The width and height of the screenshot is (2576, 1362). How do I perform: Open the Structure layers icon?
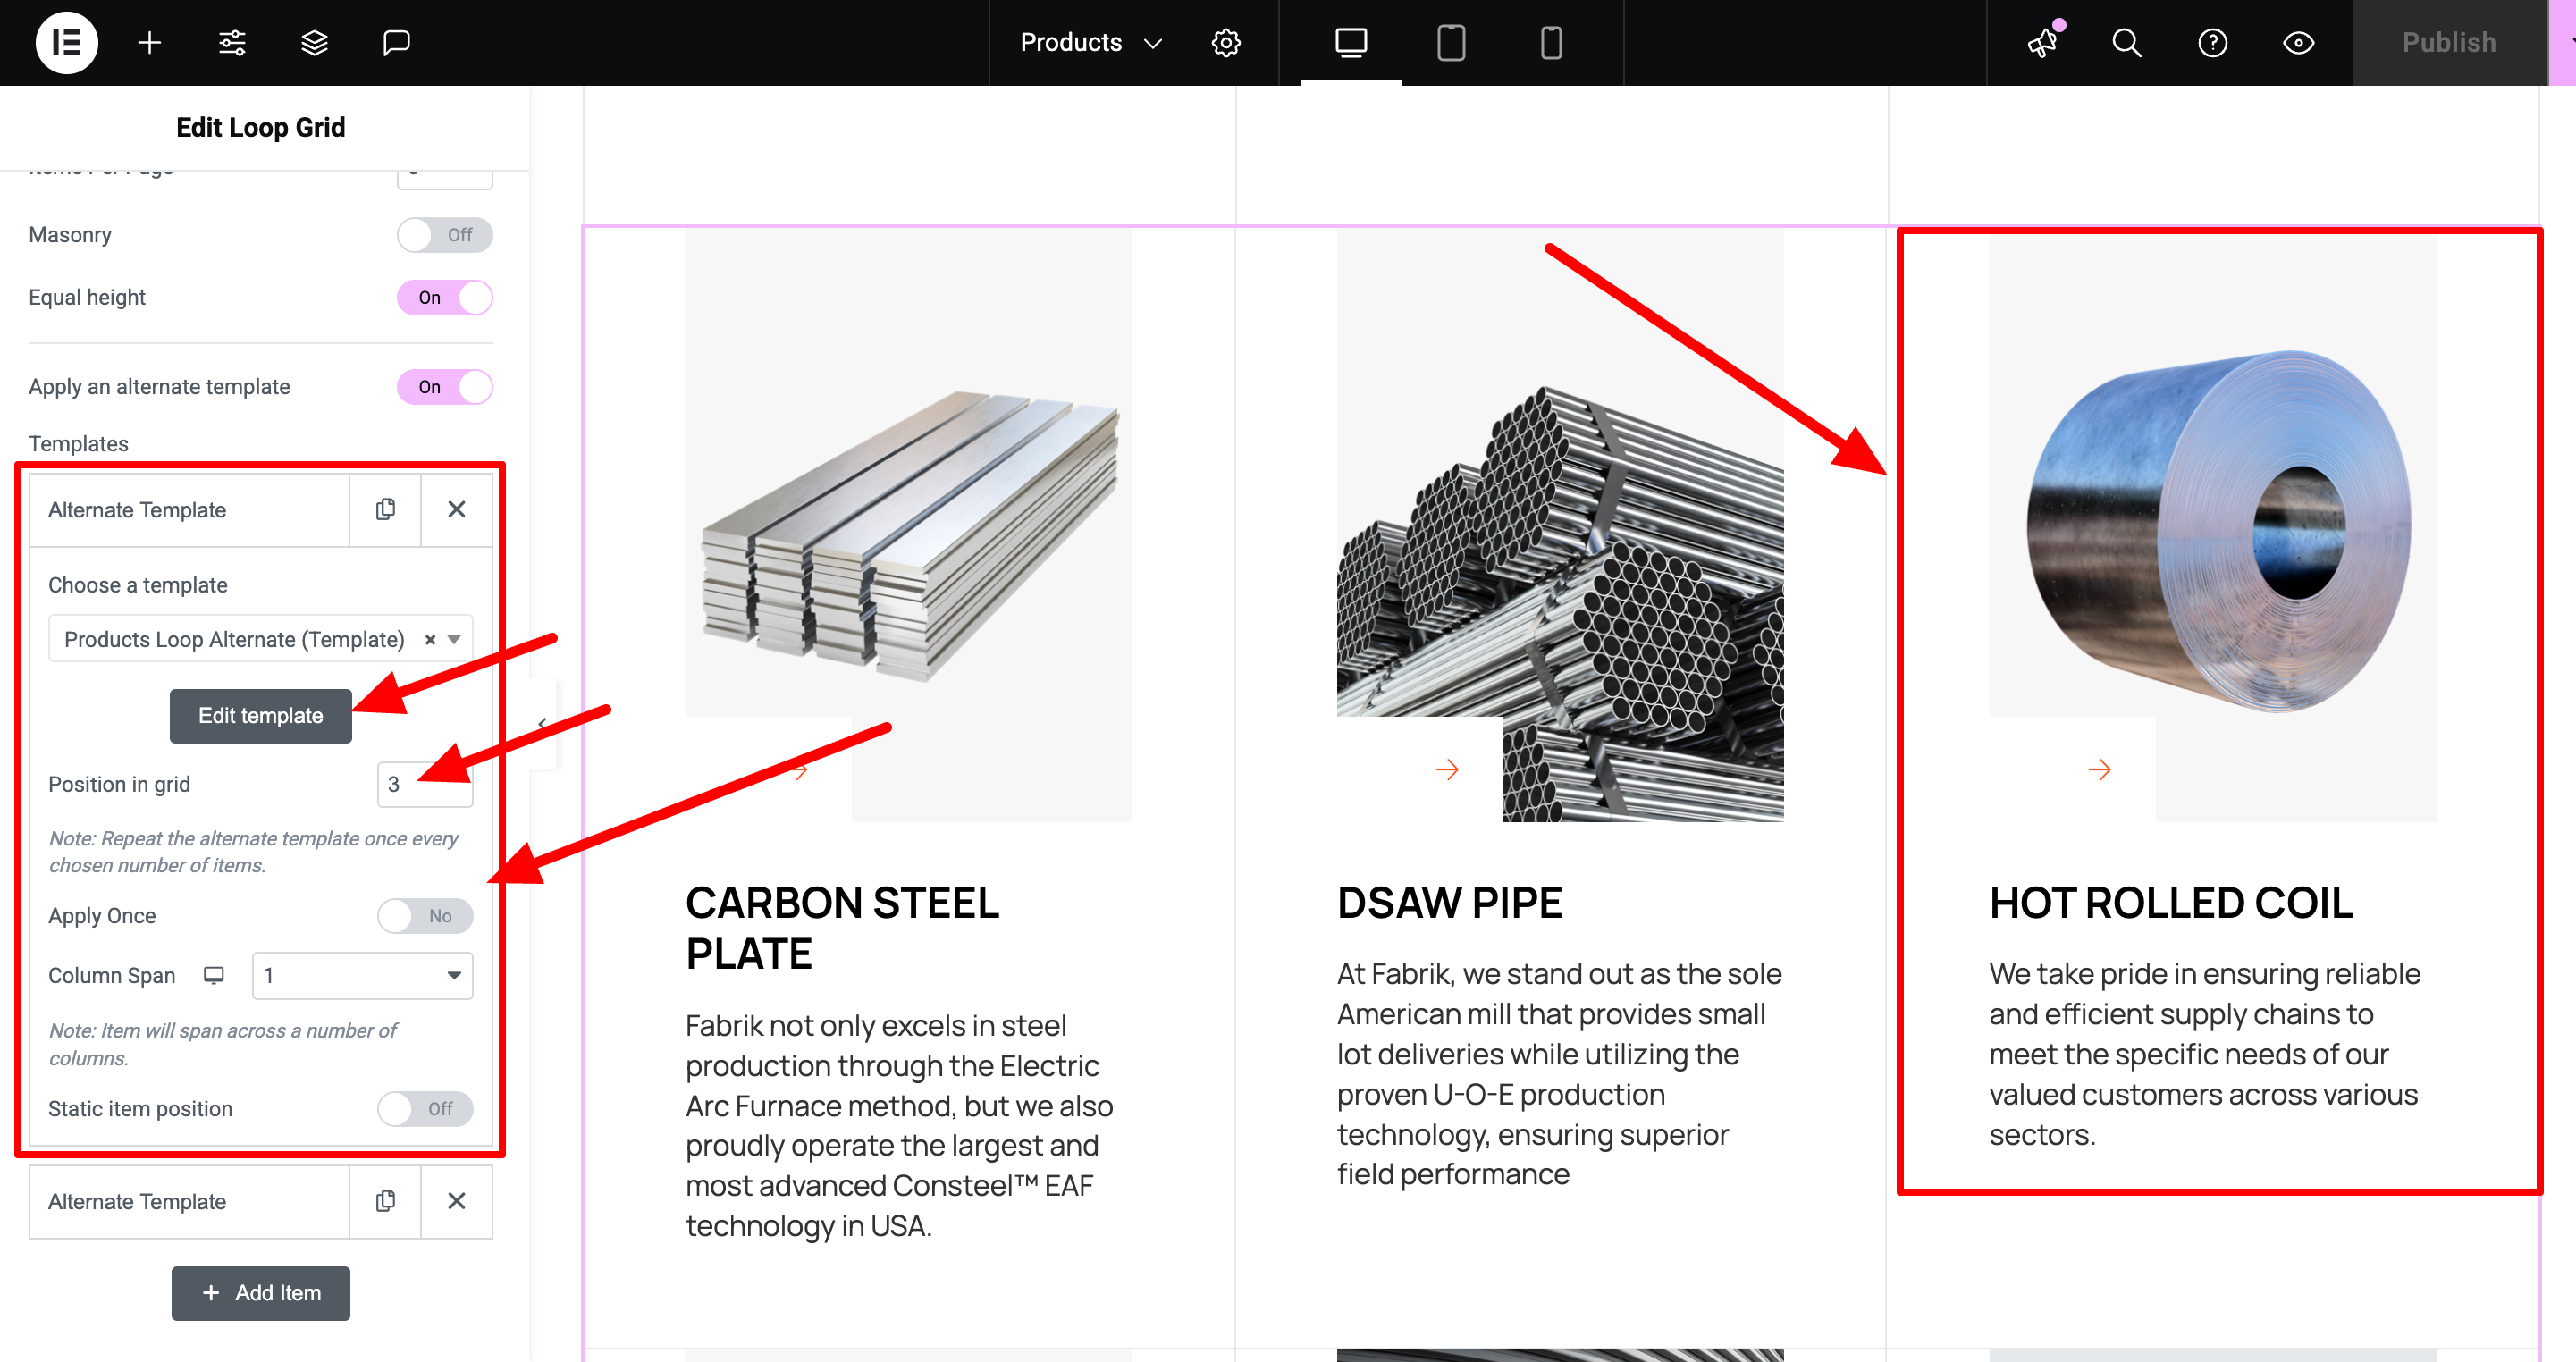pyautogui.click(x=314, y=42)
